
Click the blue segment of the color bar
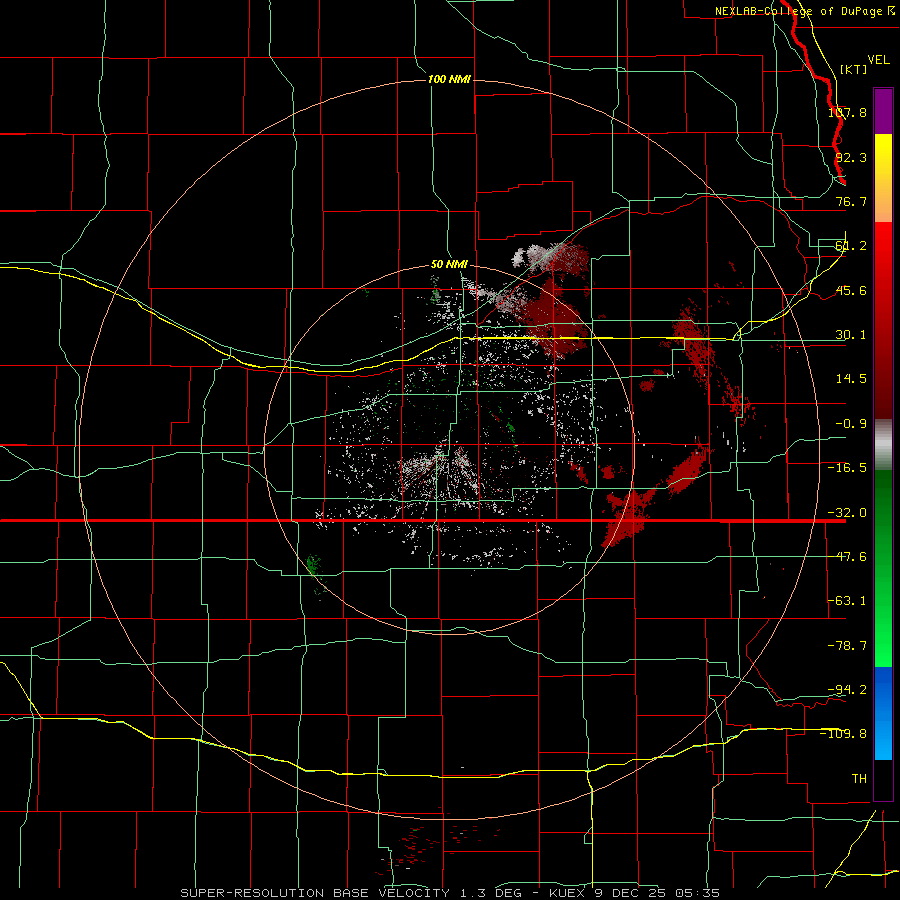click(883, 713)
